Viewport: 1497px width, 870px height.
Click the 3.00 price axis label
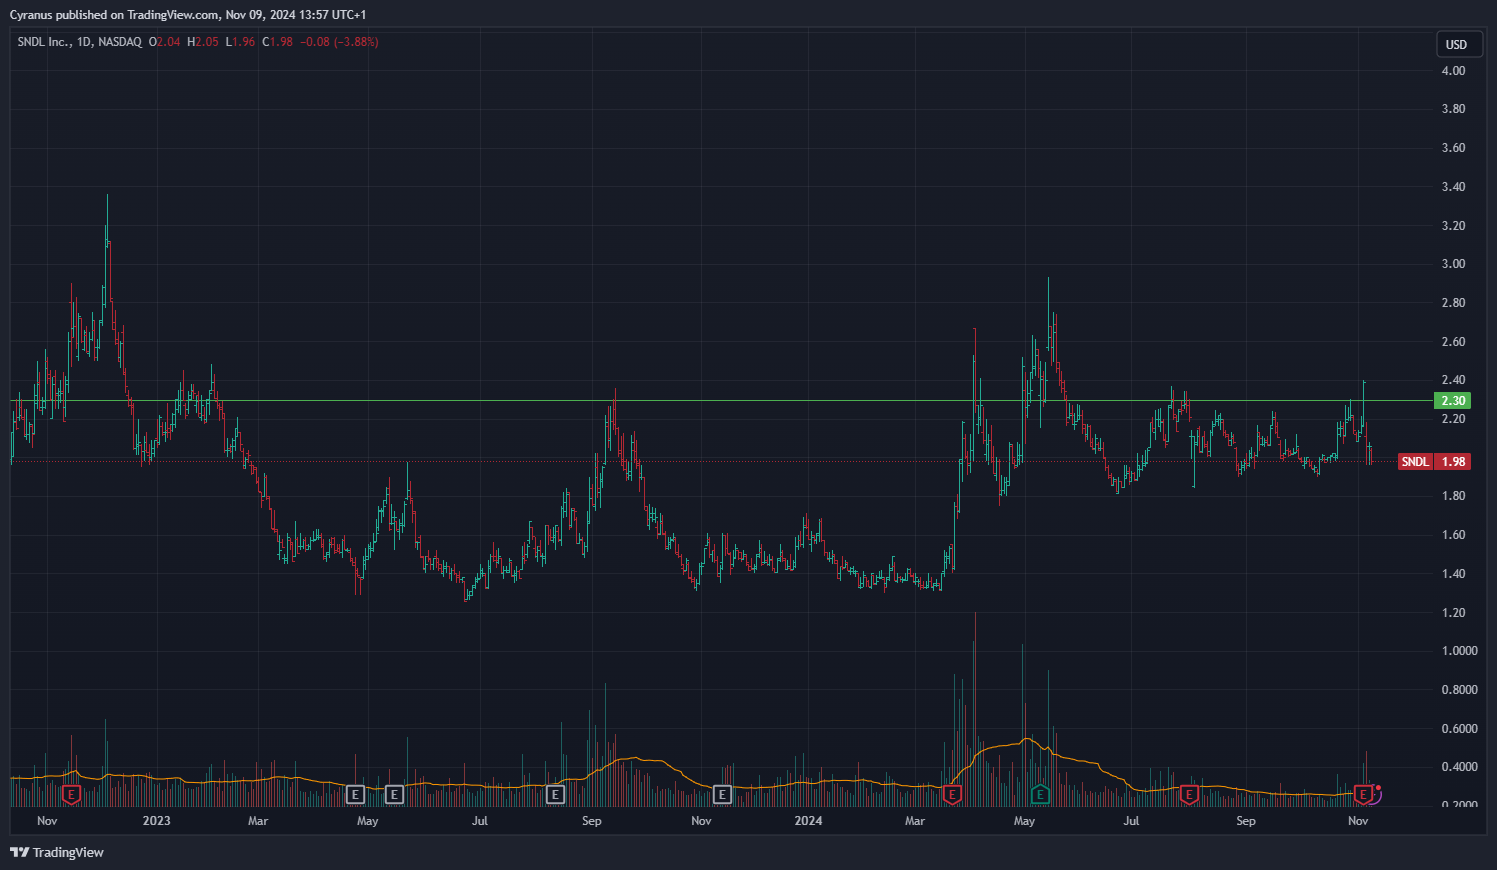point(1453,264)
